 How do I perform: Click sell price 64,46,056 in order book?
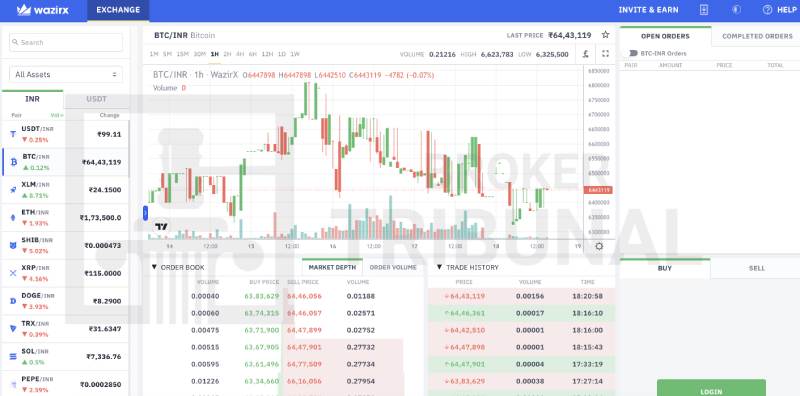(x=304, y=296)
